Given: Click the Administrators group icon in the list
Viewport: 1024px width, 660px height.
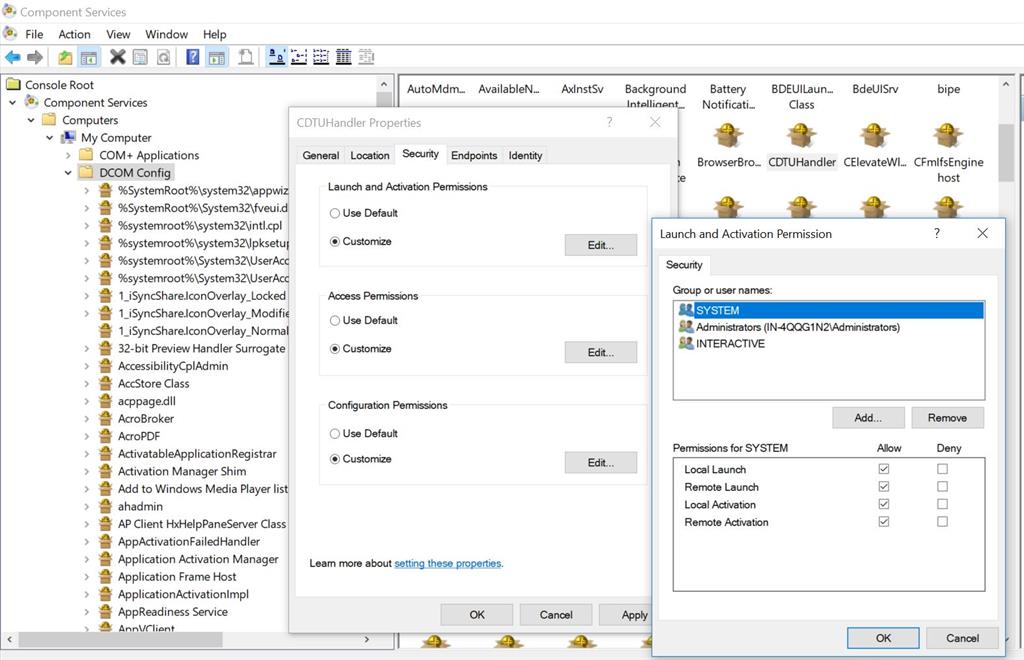Looking at the screenshot, I should pyautogui.click(x=686, y=326).
